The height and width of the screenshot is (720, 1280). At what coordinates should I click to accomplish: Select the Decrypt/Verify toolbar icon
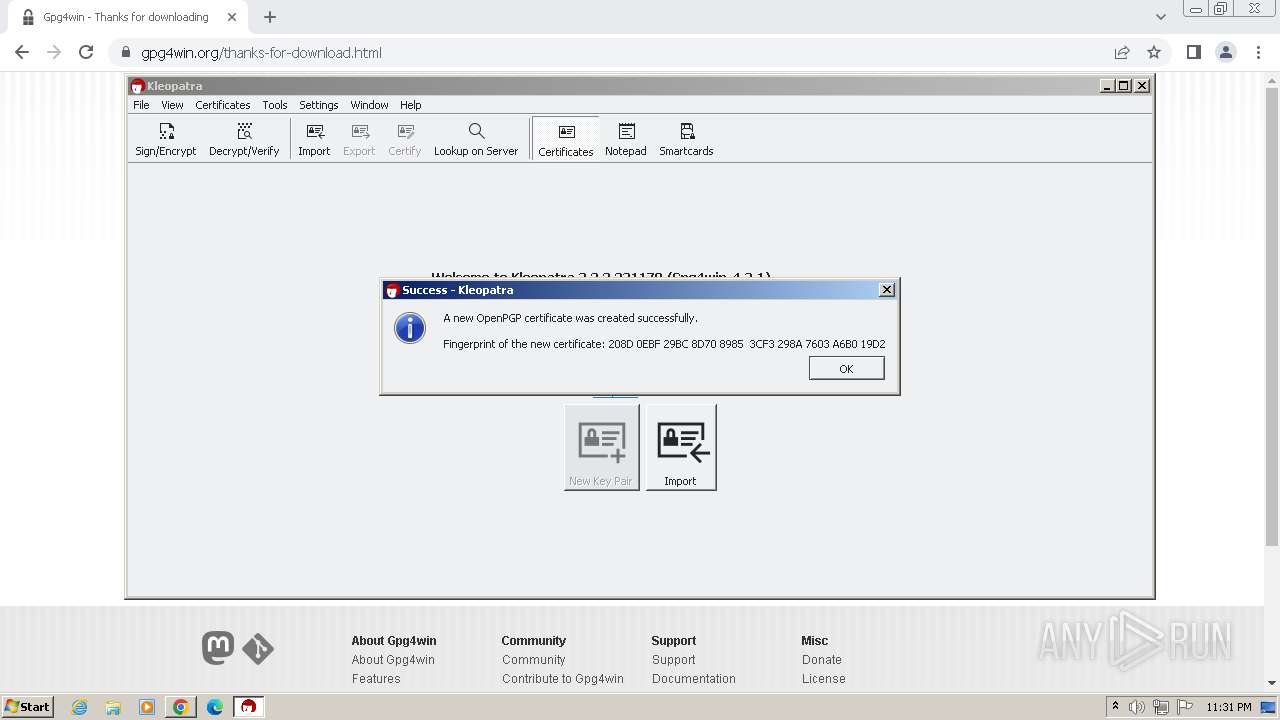click(x=244, y=139)
